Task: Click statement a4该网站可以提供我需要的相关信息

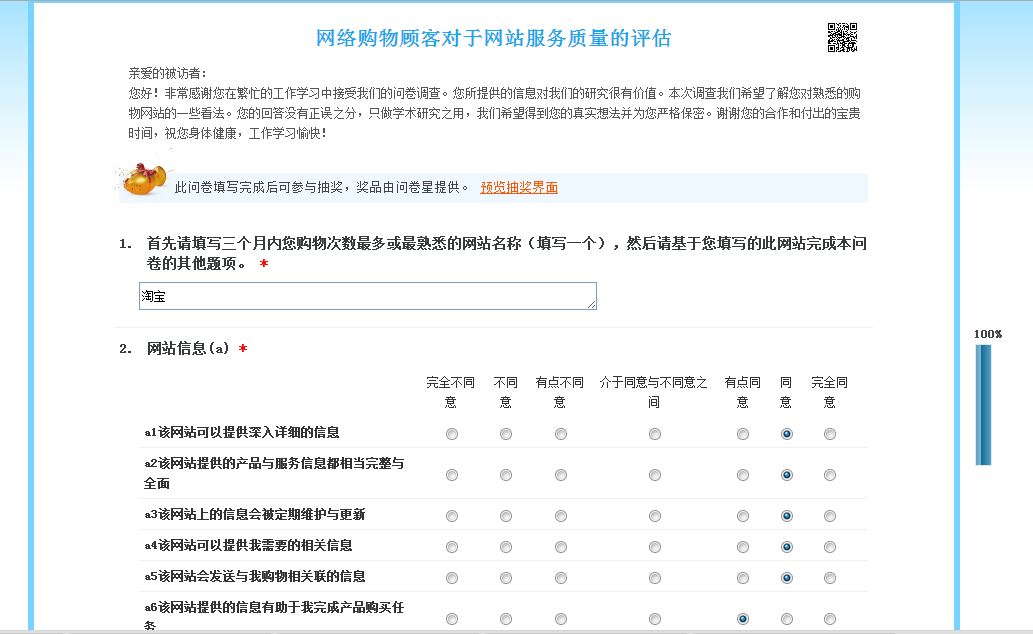Action: pyautogui.click(x=248, y=545)
